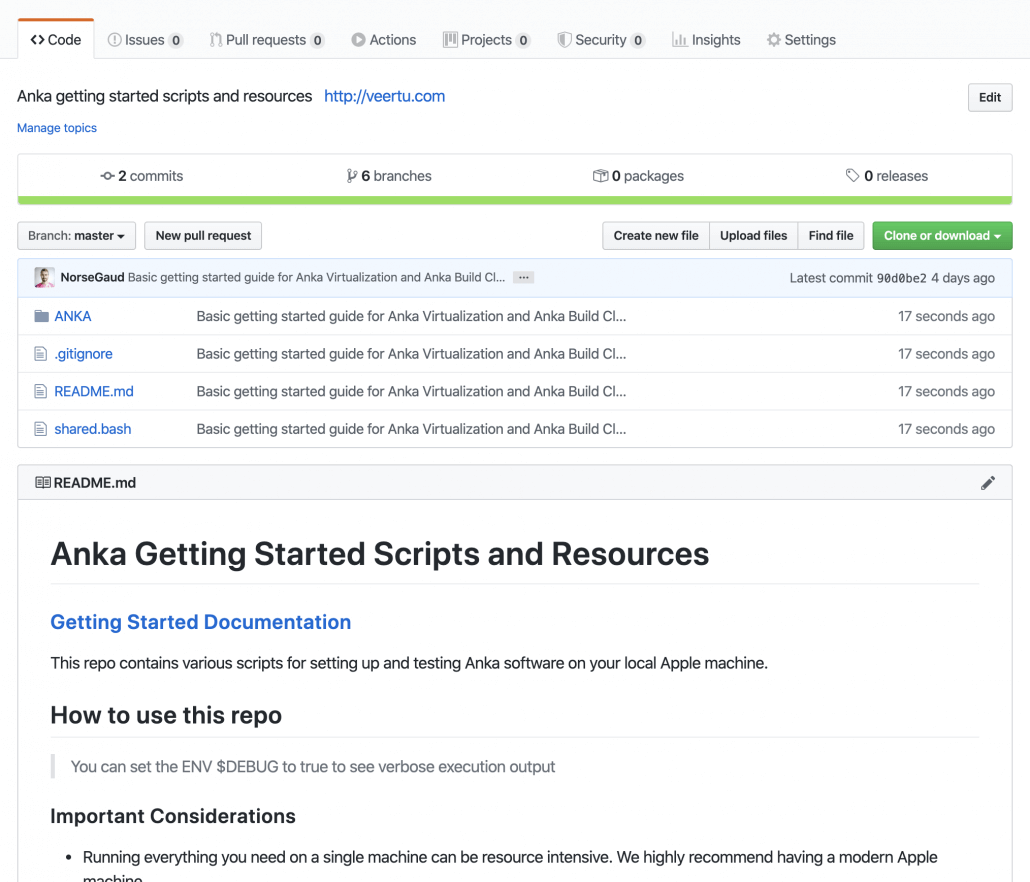Screen dimensions: 1030x882
Task: Open the Issues tab
Action: pyautogui.click(x=145, y=39)
